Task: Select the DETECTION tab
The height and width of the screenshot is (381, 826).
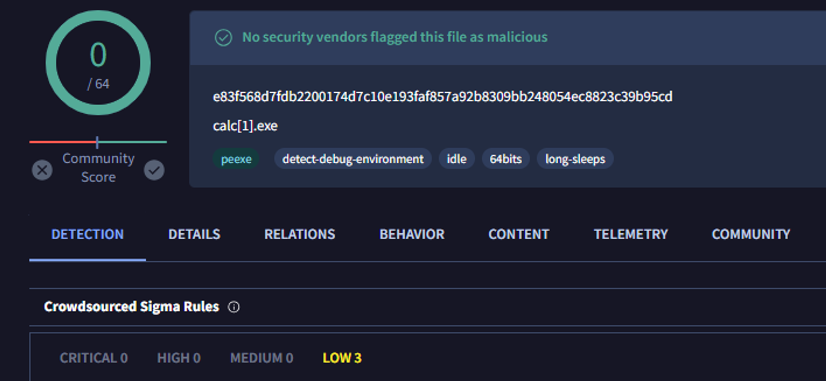Action: [x=87, y=234]
